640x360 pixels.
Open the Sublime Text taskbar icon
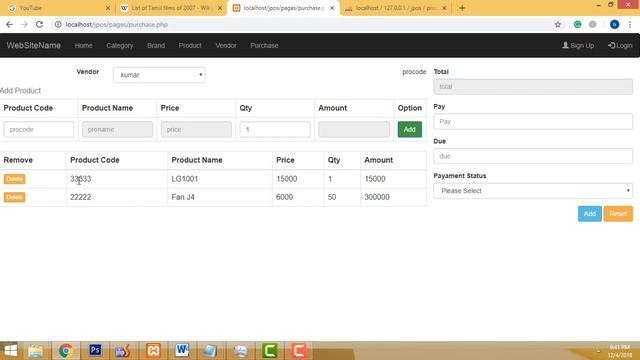[x=123, y=350]
